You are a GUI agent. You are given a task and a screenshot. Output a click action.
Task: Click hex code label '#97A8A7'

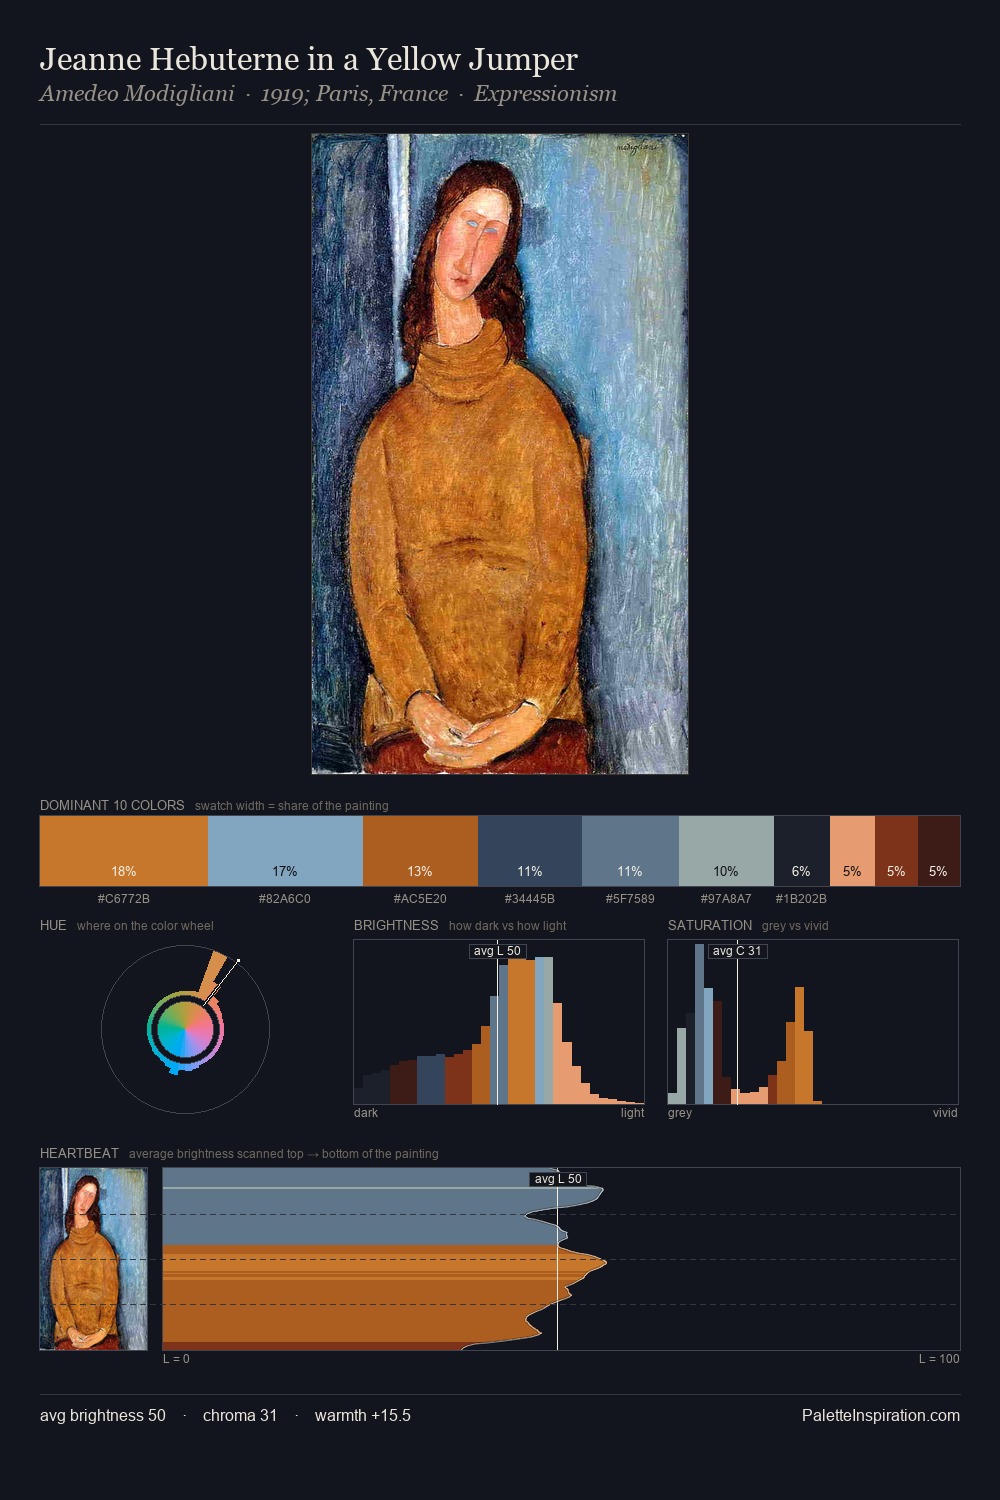[x=726, y=898]
